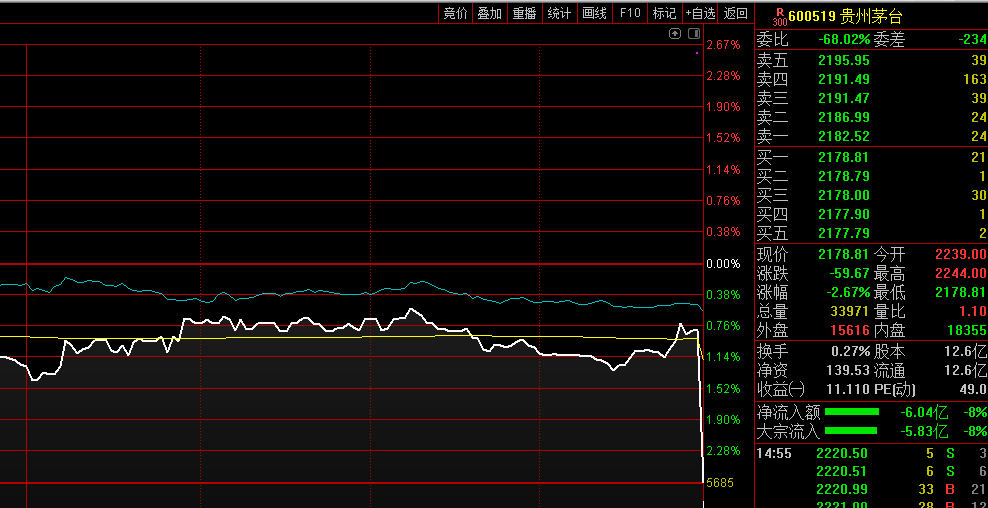Click the 股本 label
Viewport: 988px width, 508px height.
pos(889,352)
